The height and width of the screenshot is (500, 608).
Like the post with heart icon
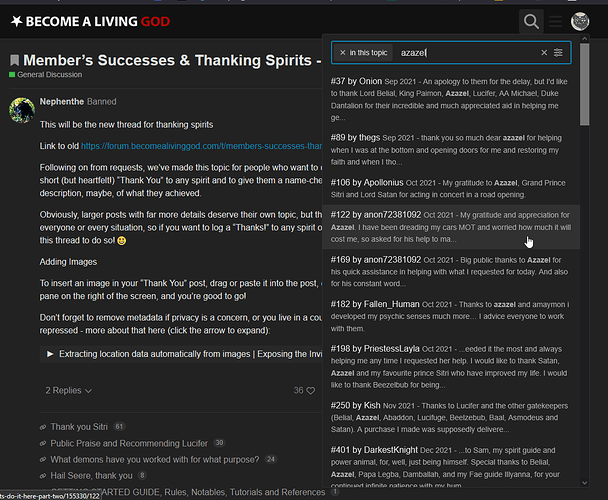[x=311, y=391]
